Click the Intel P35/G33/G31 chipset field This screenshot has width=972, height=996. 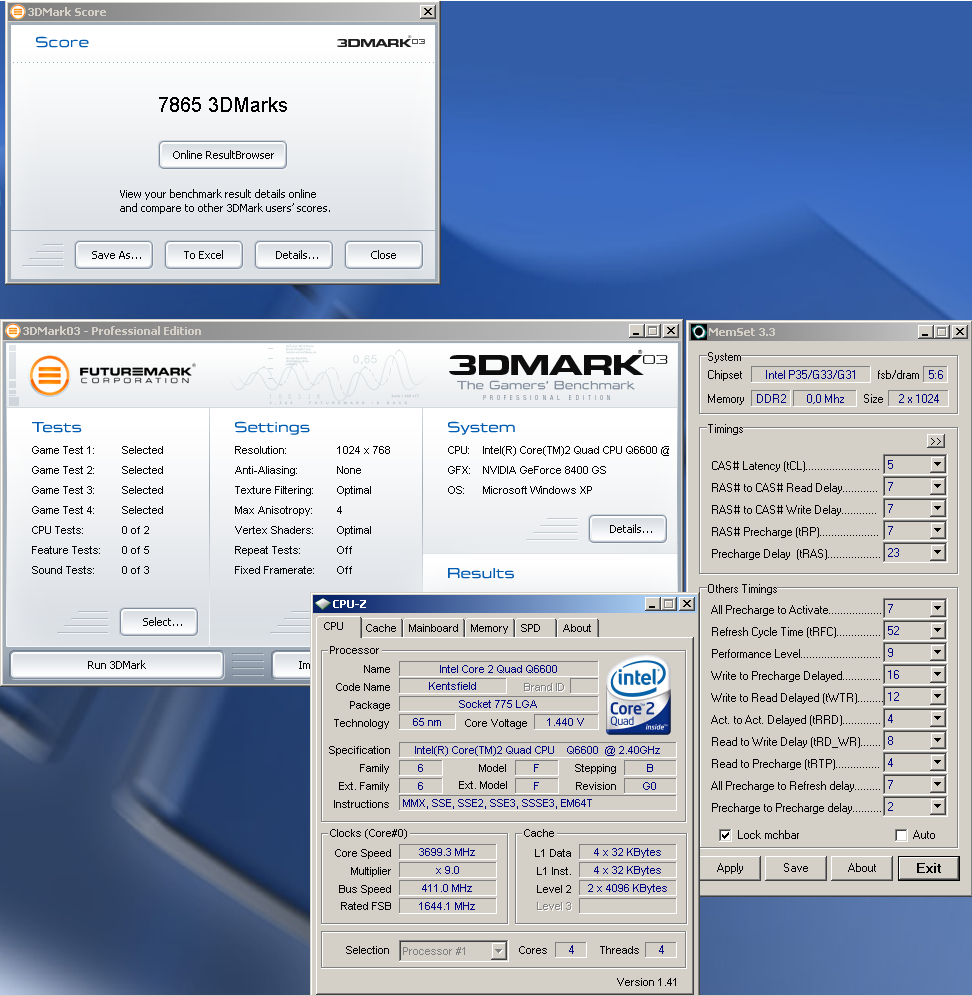coord(810,375)
